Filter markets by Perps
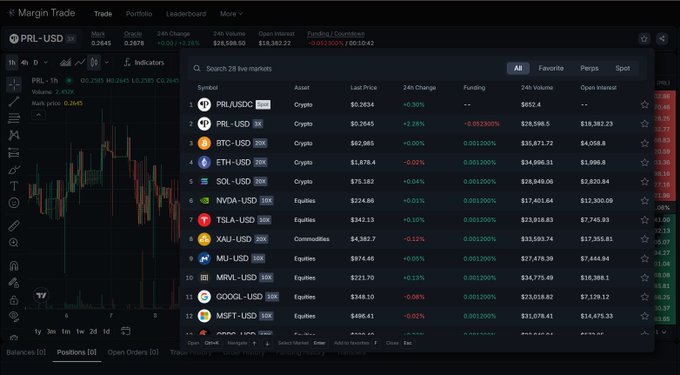The width and height of the screenshot is (680, 375). coord(589,68)
